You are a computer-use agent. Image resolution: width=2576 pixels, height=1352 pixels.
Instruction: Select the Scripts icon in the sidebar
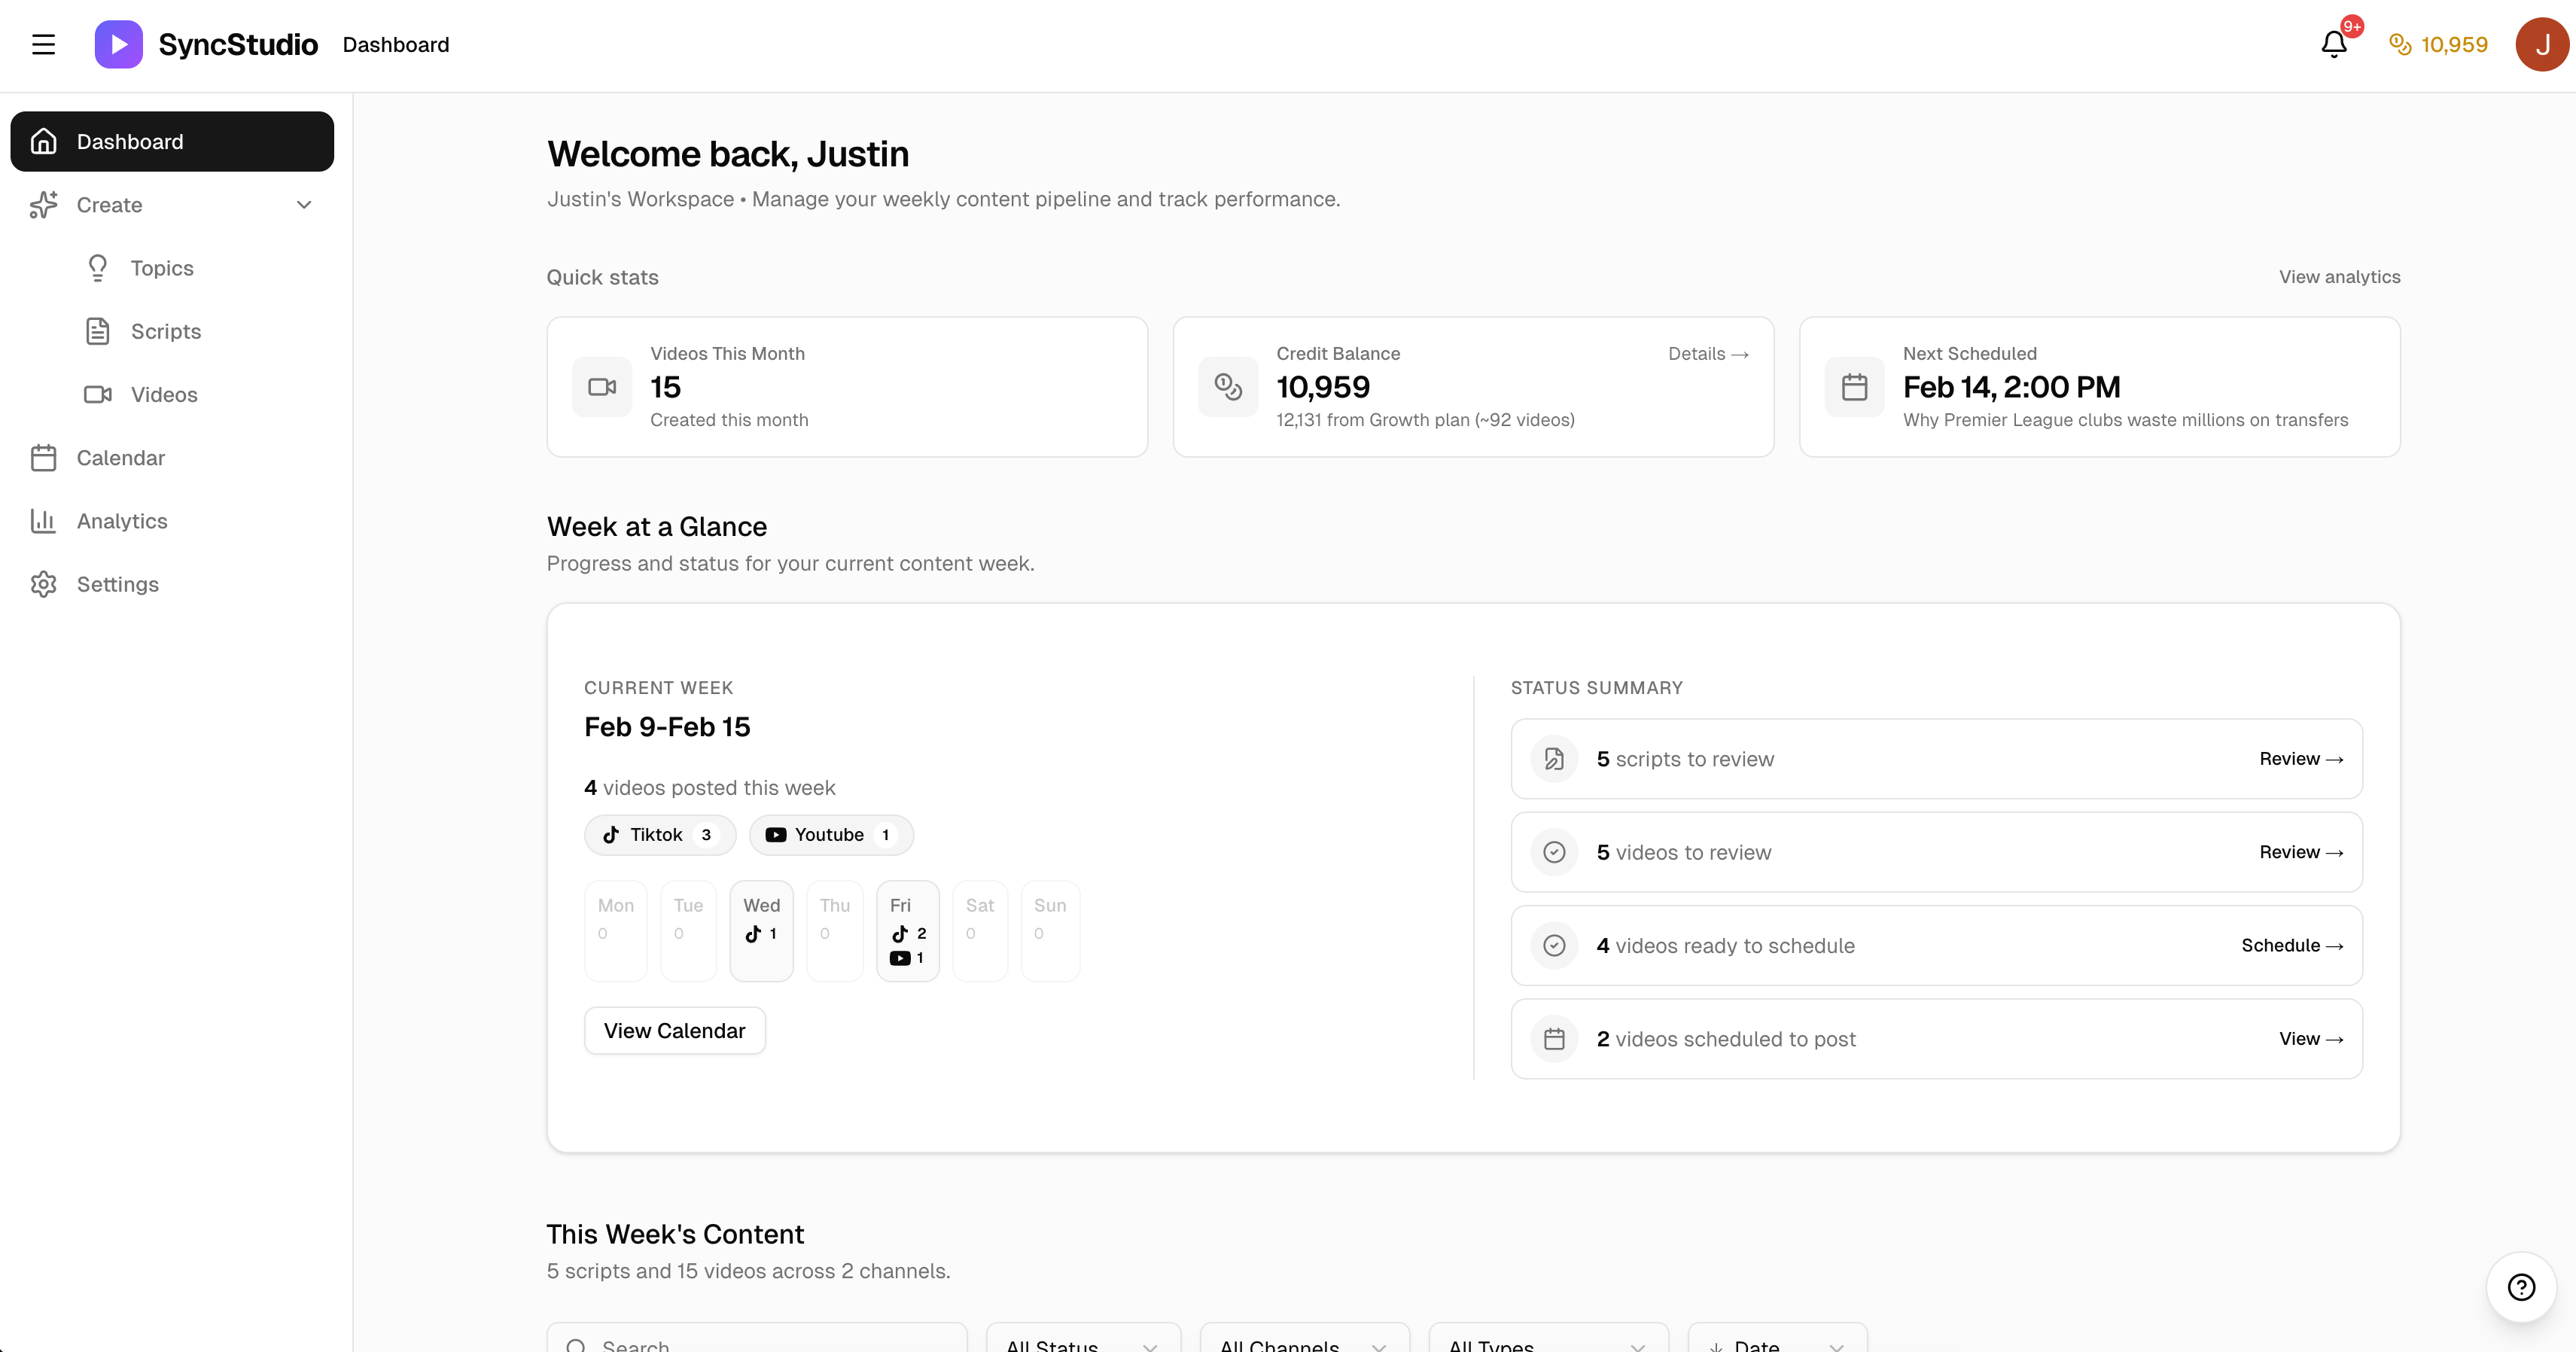pos(97,331)
